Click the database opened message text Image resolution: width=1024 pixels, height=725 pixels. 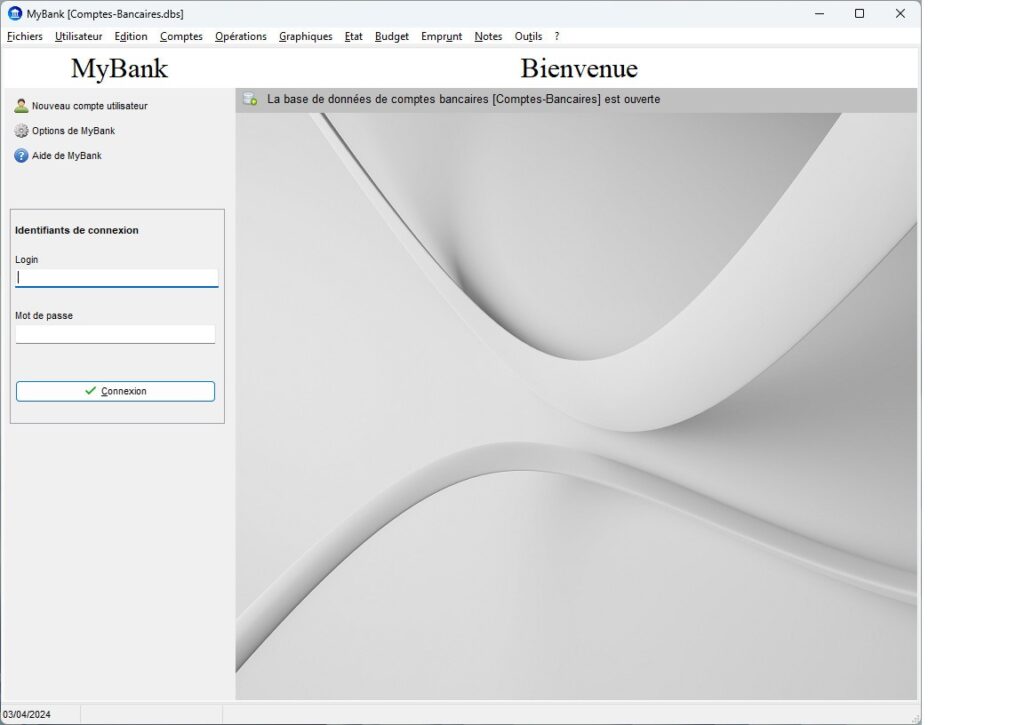click(464, 99)
